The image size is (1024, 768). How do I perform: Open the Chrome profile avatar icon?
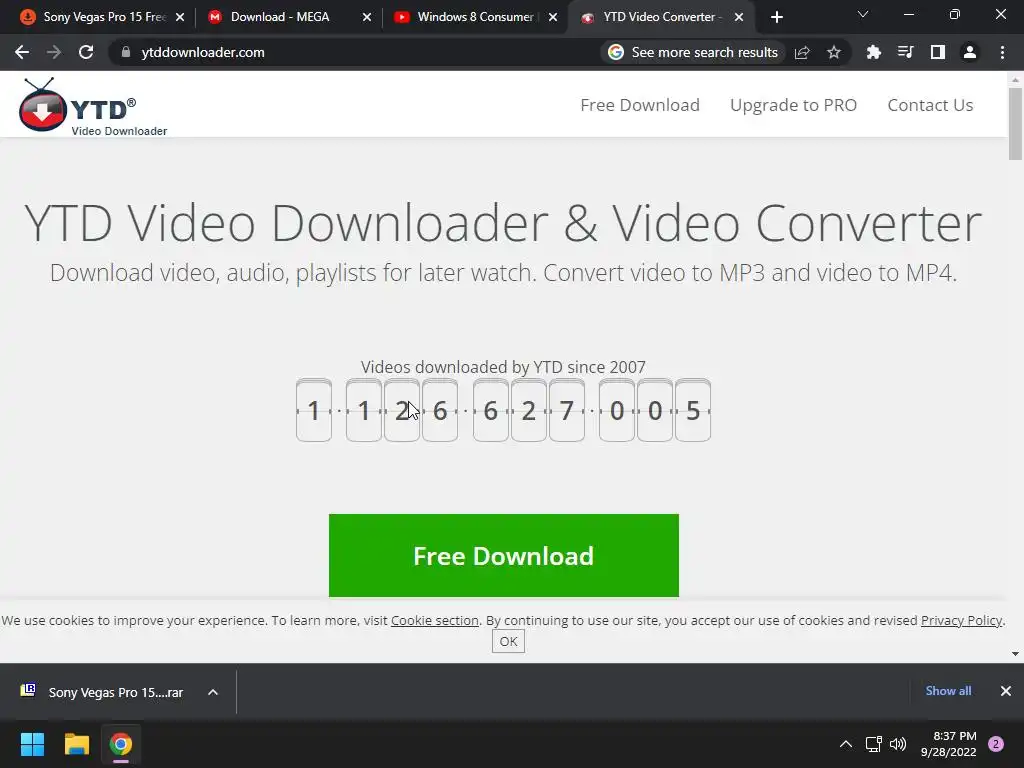(970, 52)
